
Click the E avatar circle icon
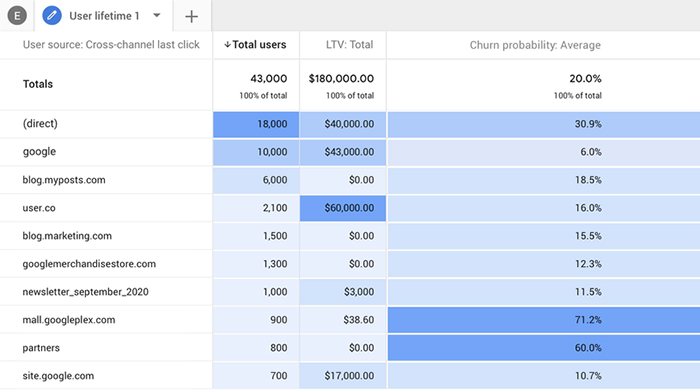pos(17,16)
